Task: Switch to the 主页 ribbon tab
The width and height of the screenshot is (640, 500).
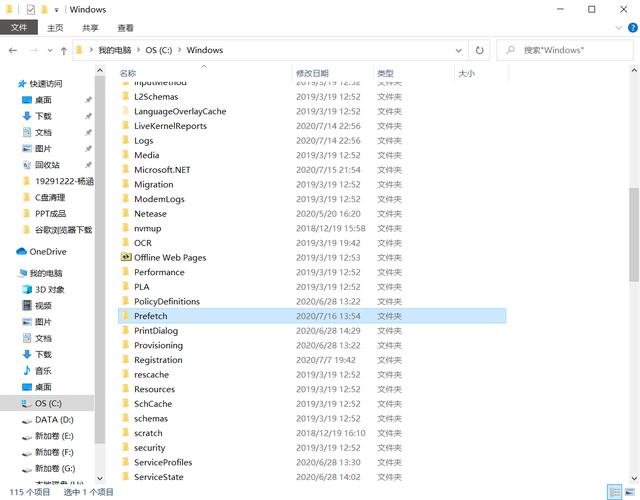Action: [55, 28]
